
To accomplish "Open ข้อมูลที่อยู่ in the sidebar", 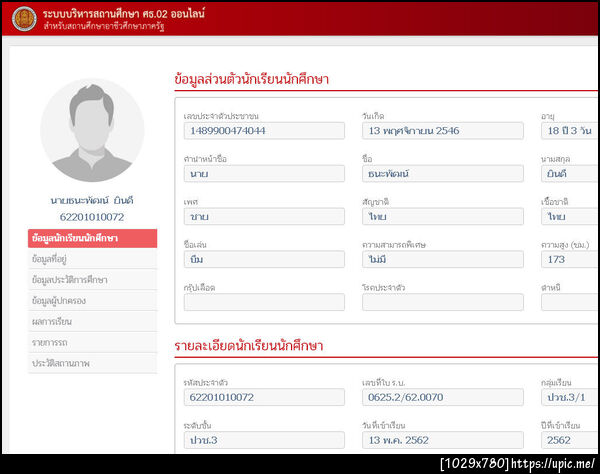I will pyautogui.click(x=92, y=259).
